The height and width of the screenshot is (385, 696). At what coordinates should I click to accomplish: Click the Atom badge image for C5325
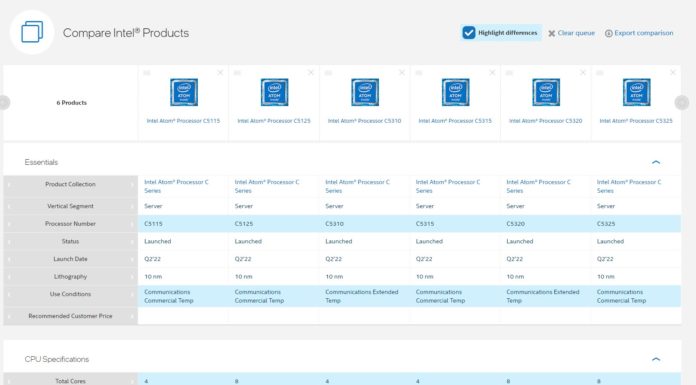637,92
